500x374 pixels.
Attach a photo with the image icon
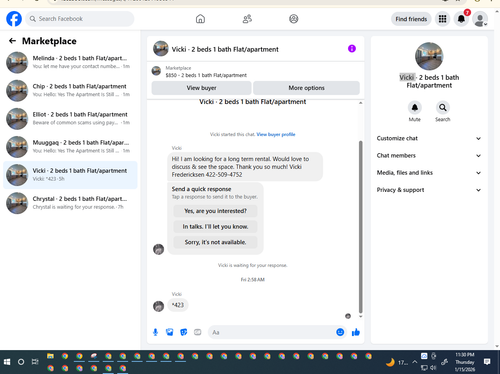[170, 332]
